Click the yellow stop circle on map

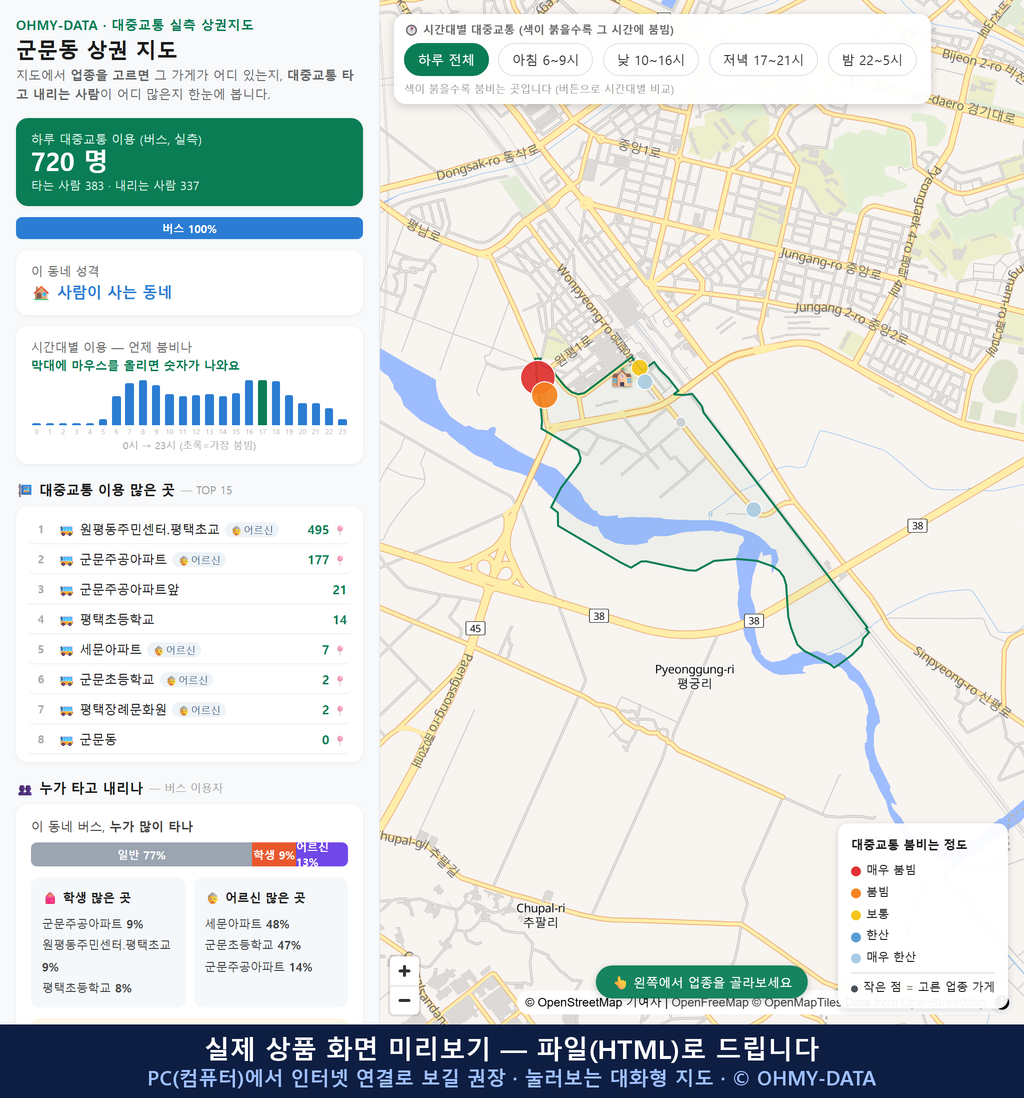(639, 368)
